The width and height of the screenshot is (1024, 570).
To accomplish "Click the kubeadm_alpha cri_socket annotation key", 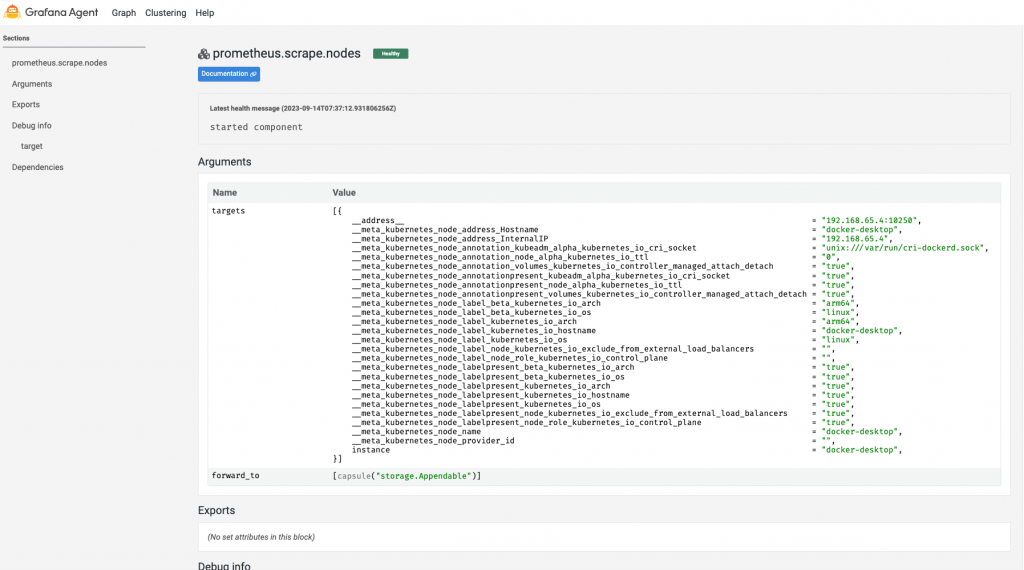I will [524, 248].
